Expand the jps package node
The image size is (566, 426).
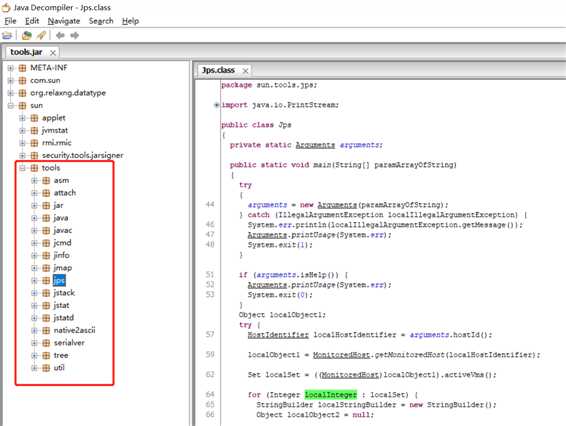34,281
